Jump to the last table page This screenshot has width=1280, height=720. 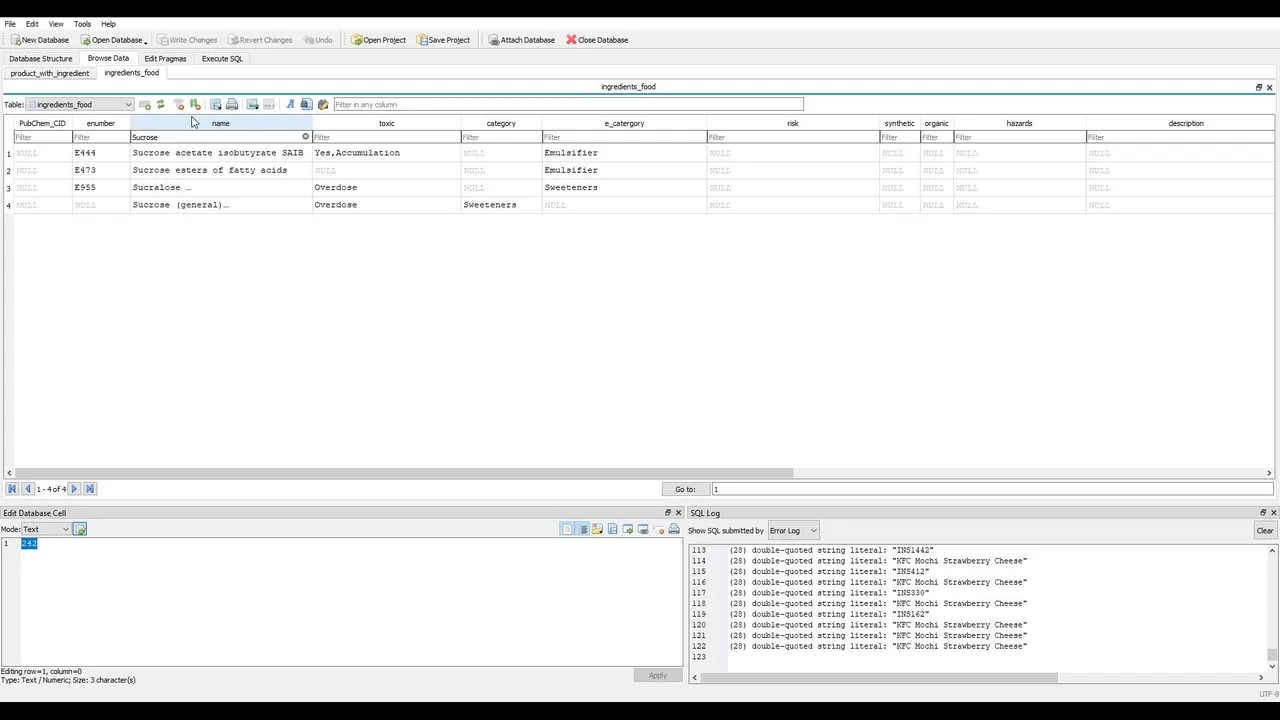tap(89, 489)
